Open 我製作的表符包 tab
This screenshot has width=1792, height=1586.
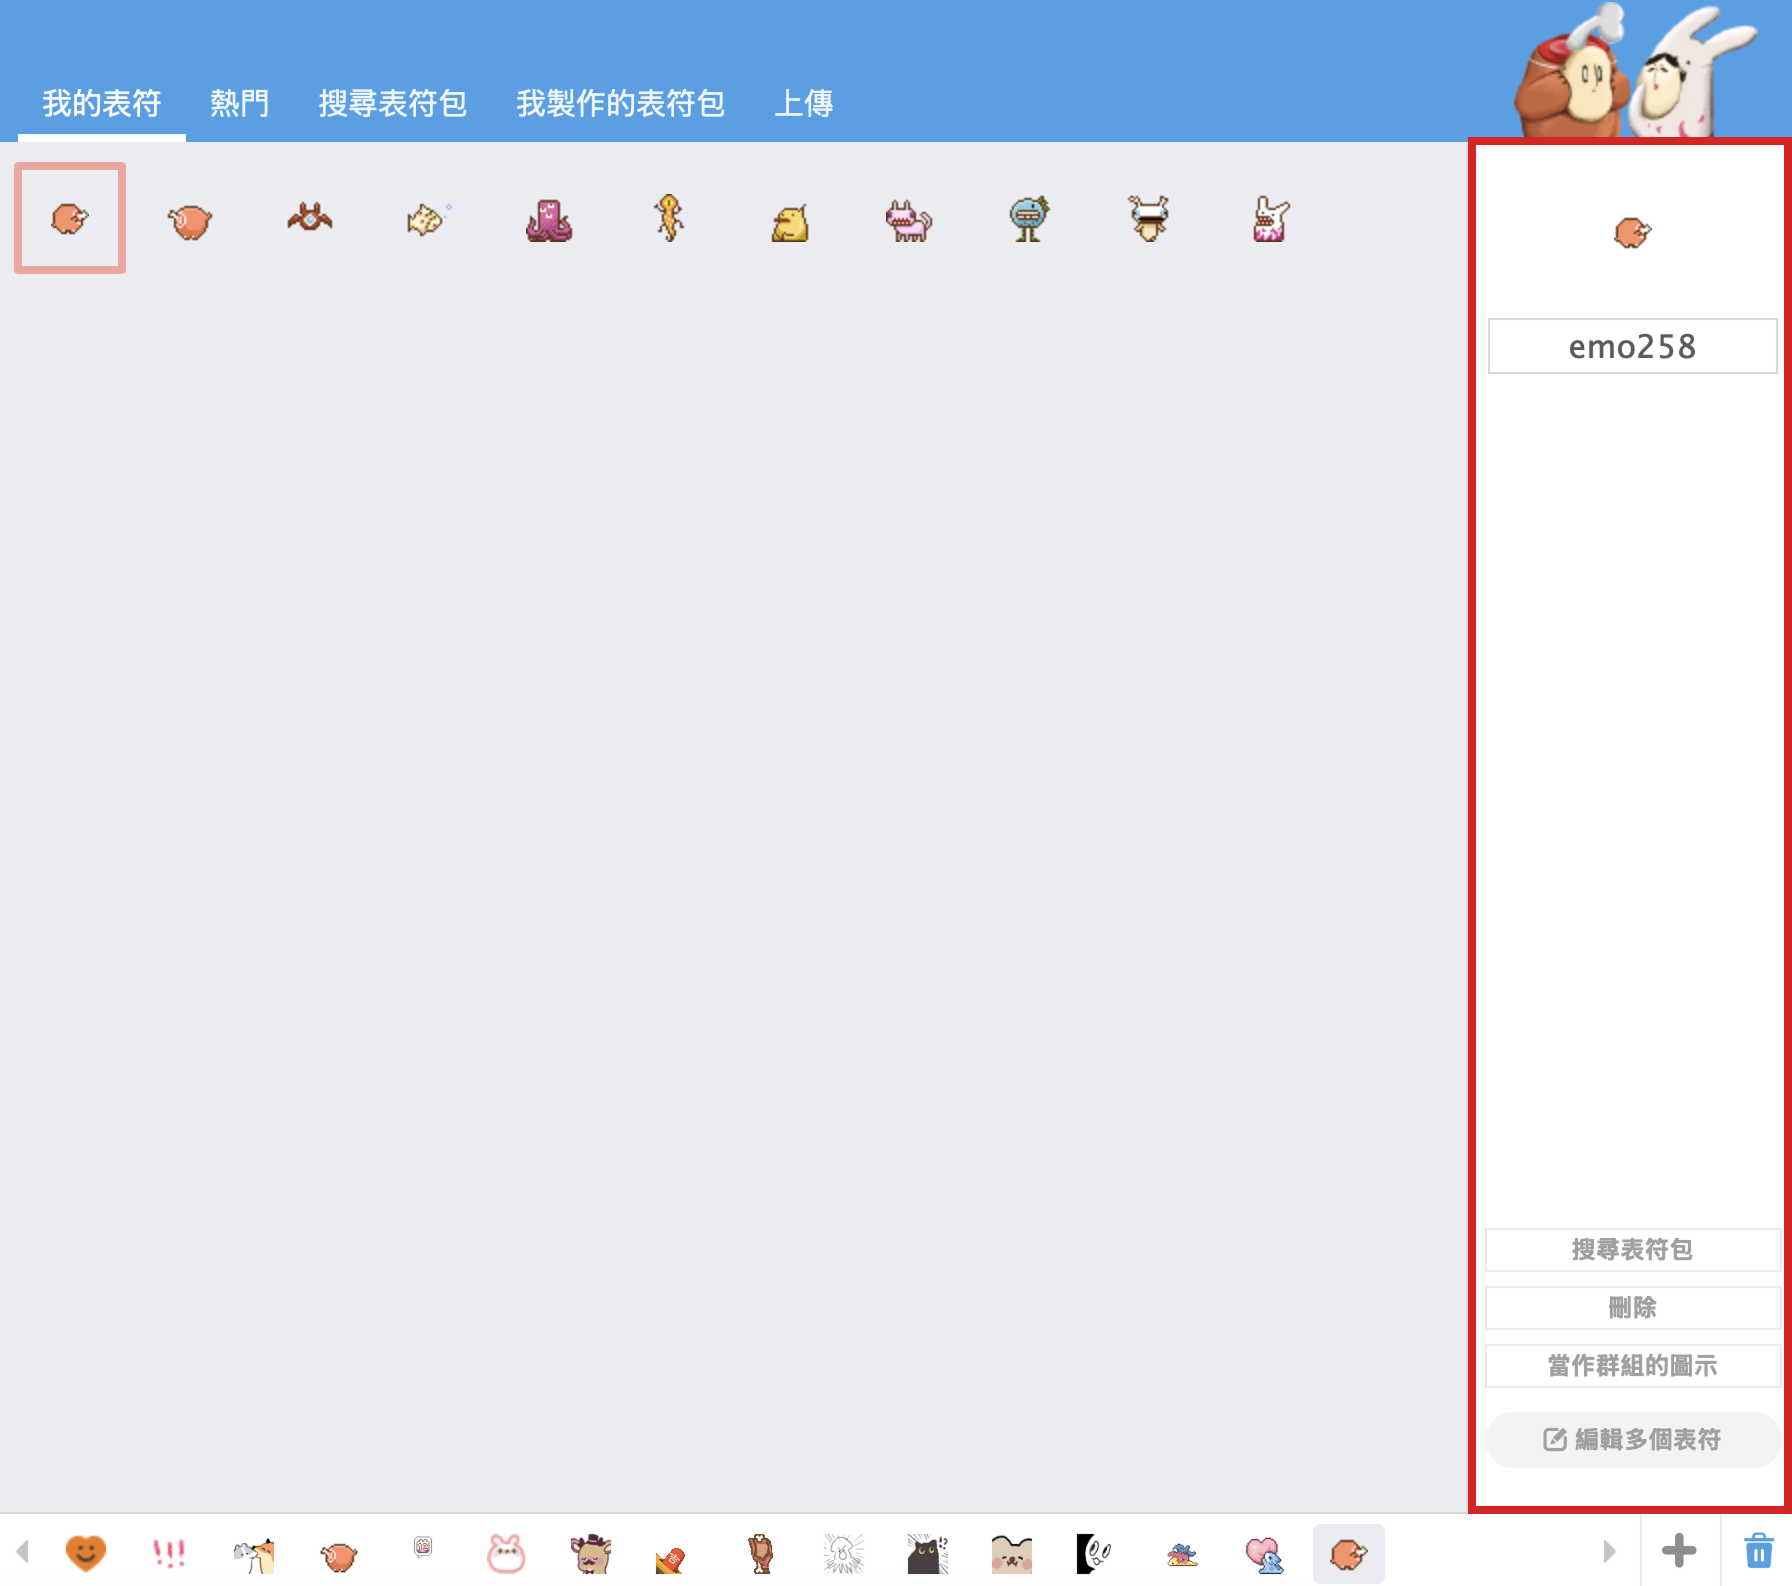click(x=620, y=103)
